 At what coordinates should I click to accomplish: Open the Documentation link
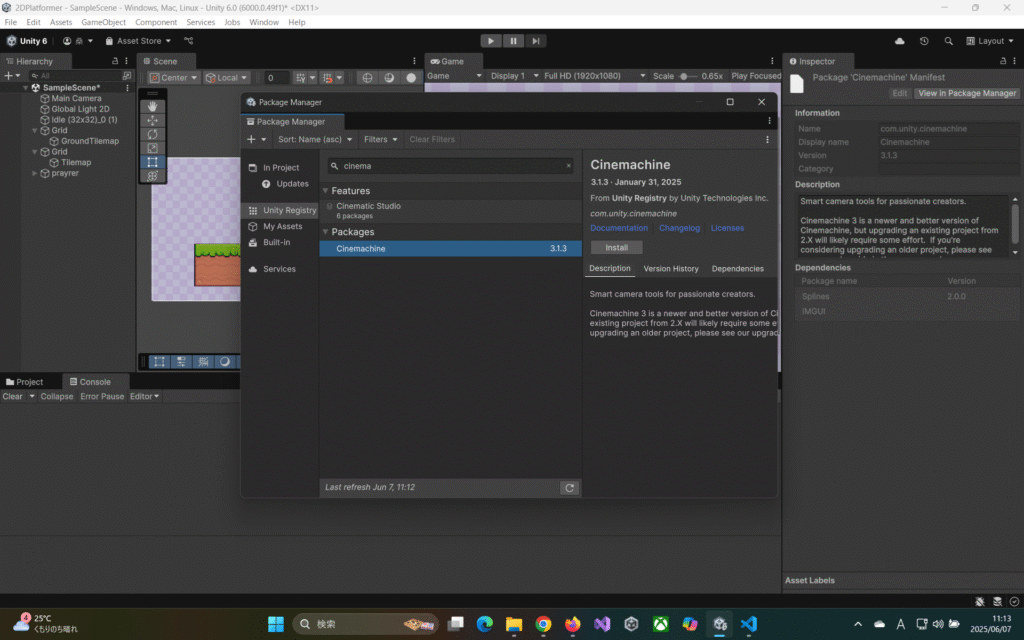(619, 228)
